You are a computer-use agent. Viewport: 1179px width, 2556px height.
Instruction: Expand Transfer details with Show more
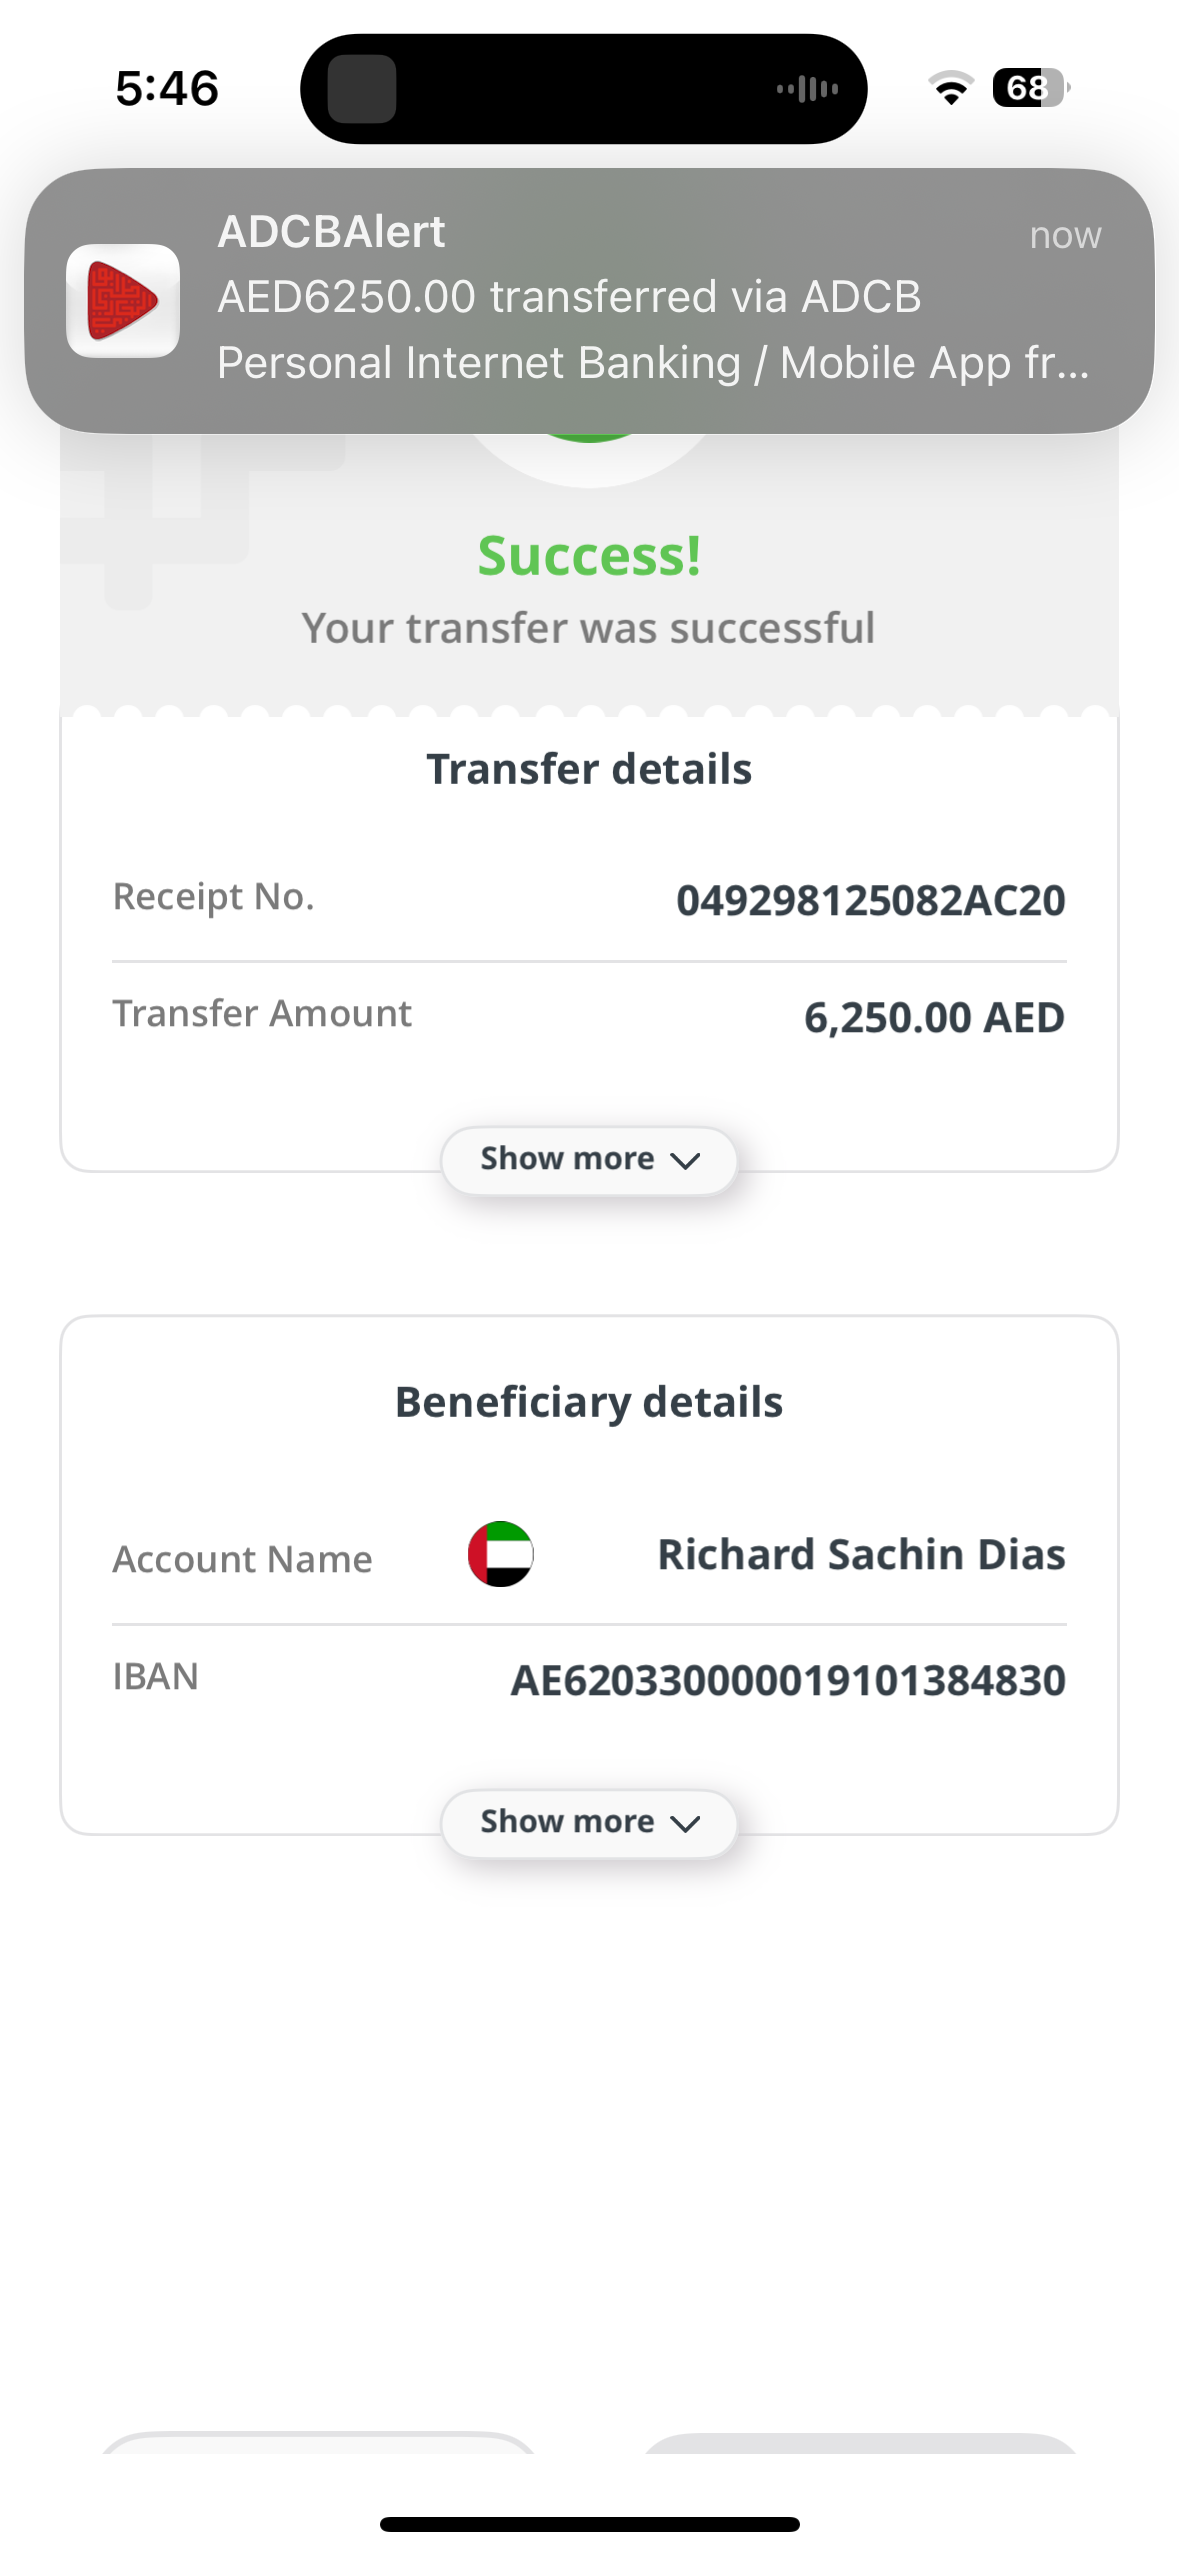(x=589, y=1159)
